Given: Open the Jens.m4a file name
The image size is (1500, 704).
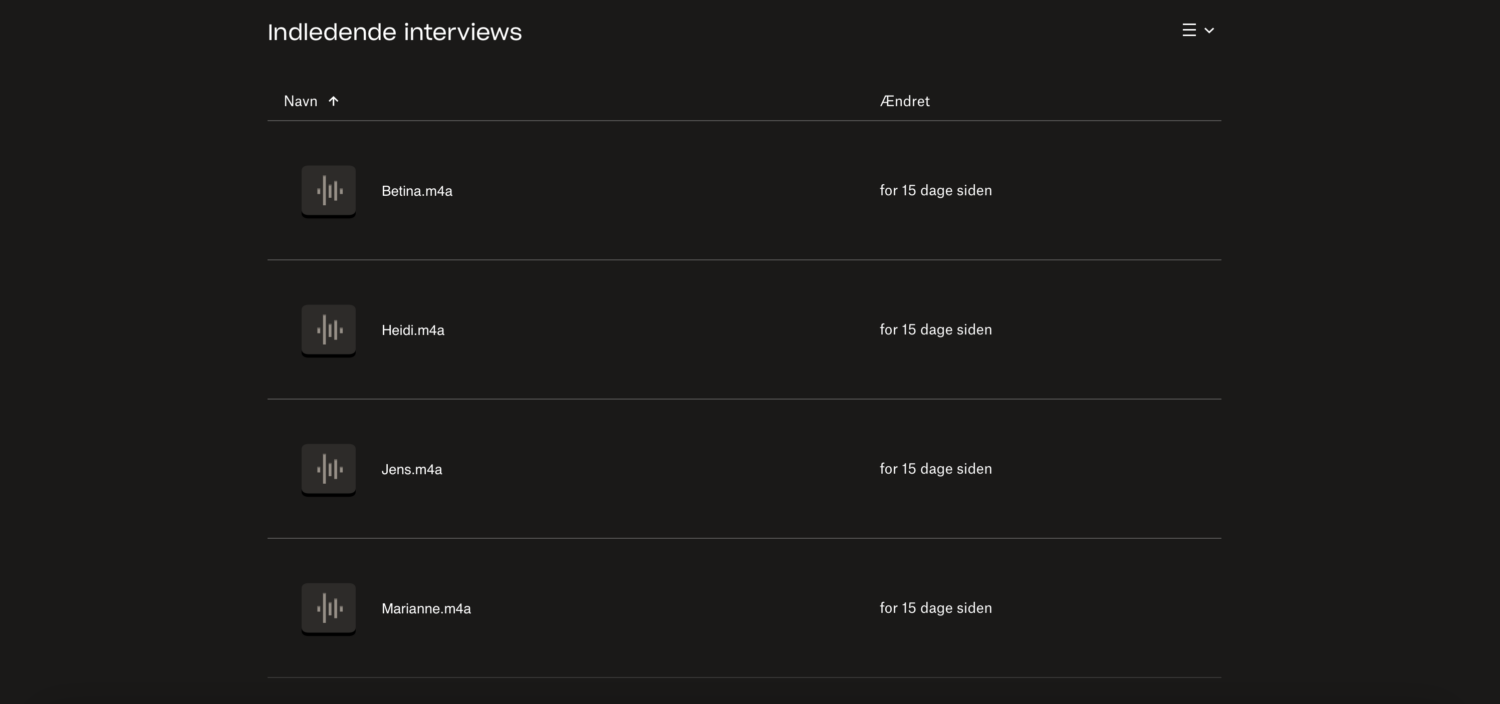Looking at the screenshot, I should coord(412,469).
